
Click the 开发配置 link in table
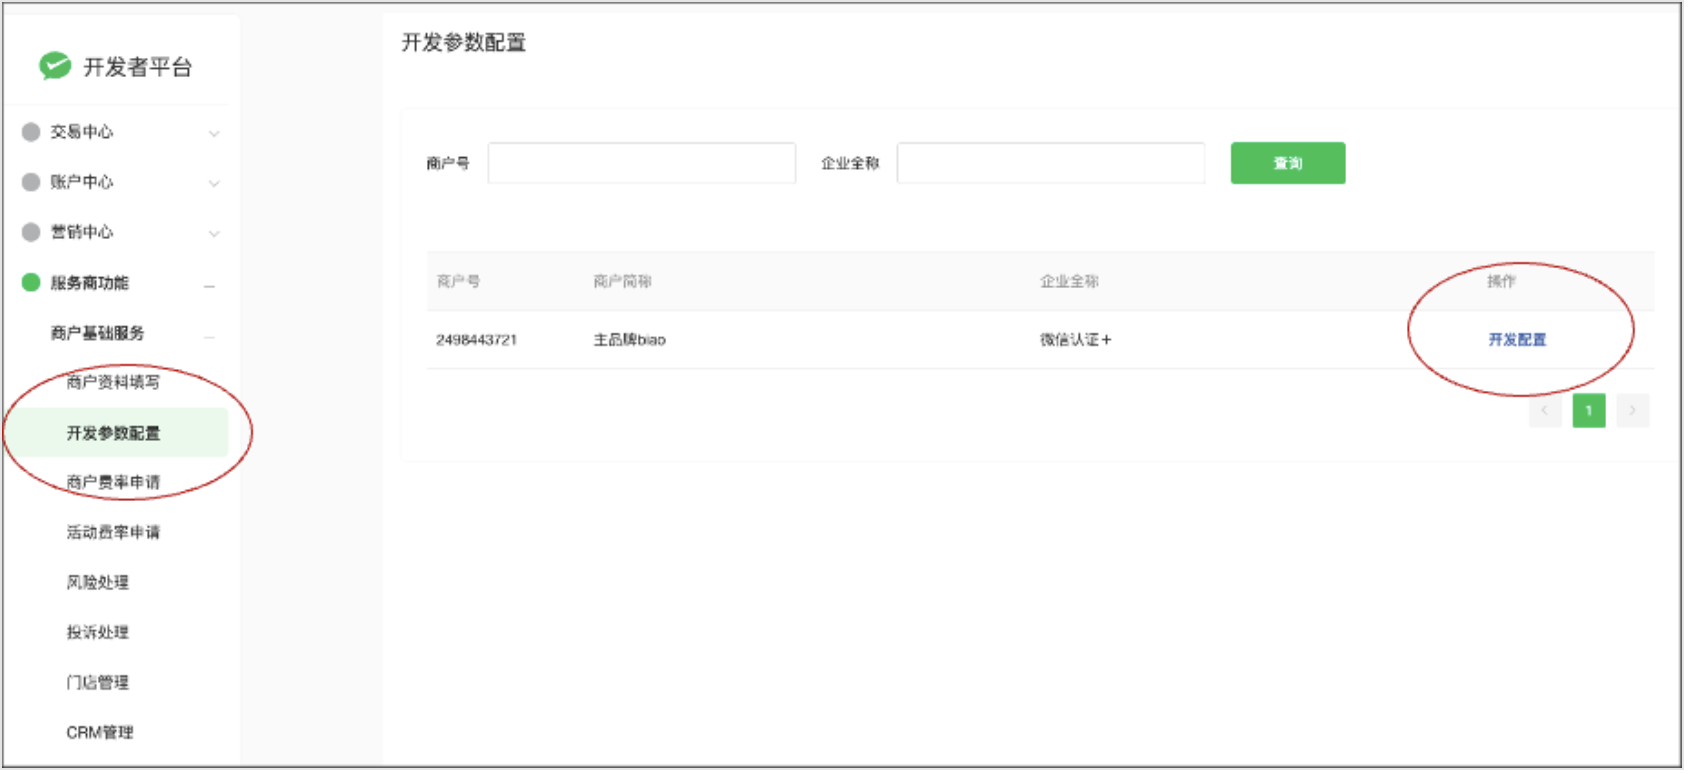click(x=1517, y=340)
